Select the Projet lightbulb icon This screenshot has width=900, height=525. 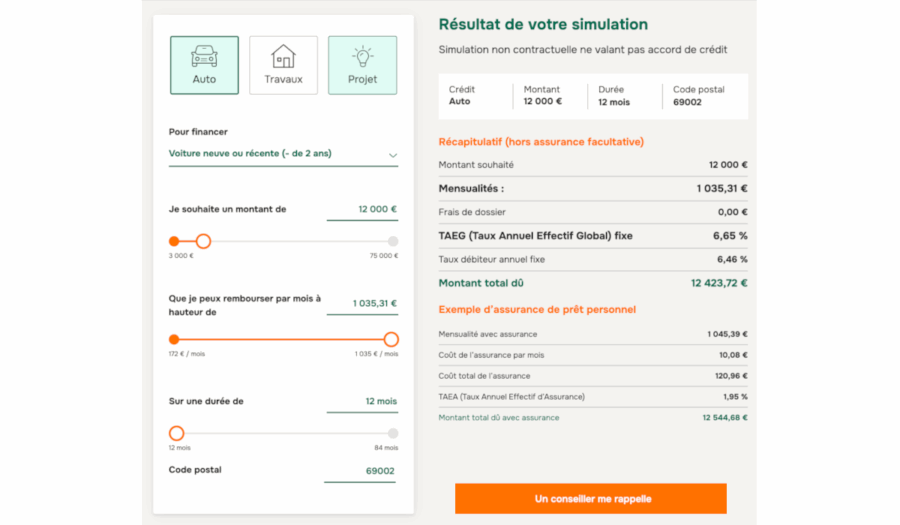pos(362,55)
